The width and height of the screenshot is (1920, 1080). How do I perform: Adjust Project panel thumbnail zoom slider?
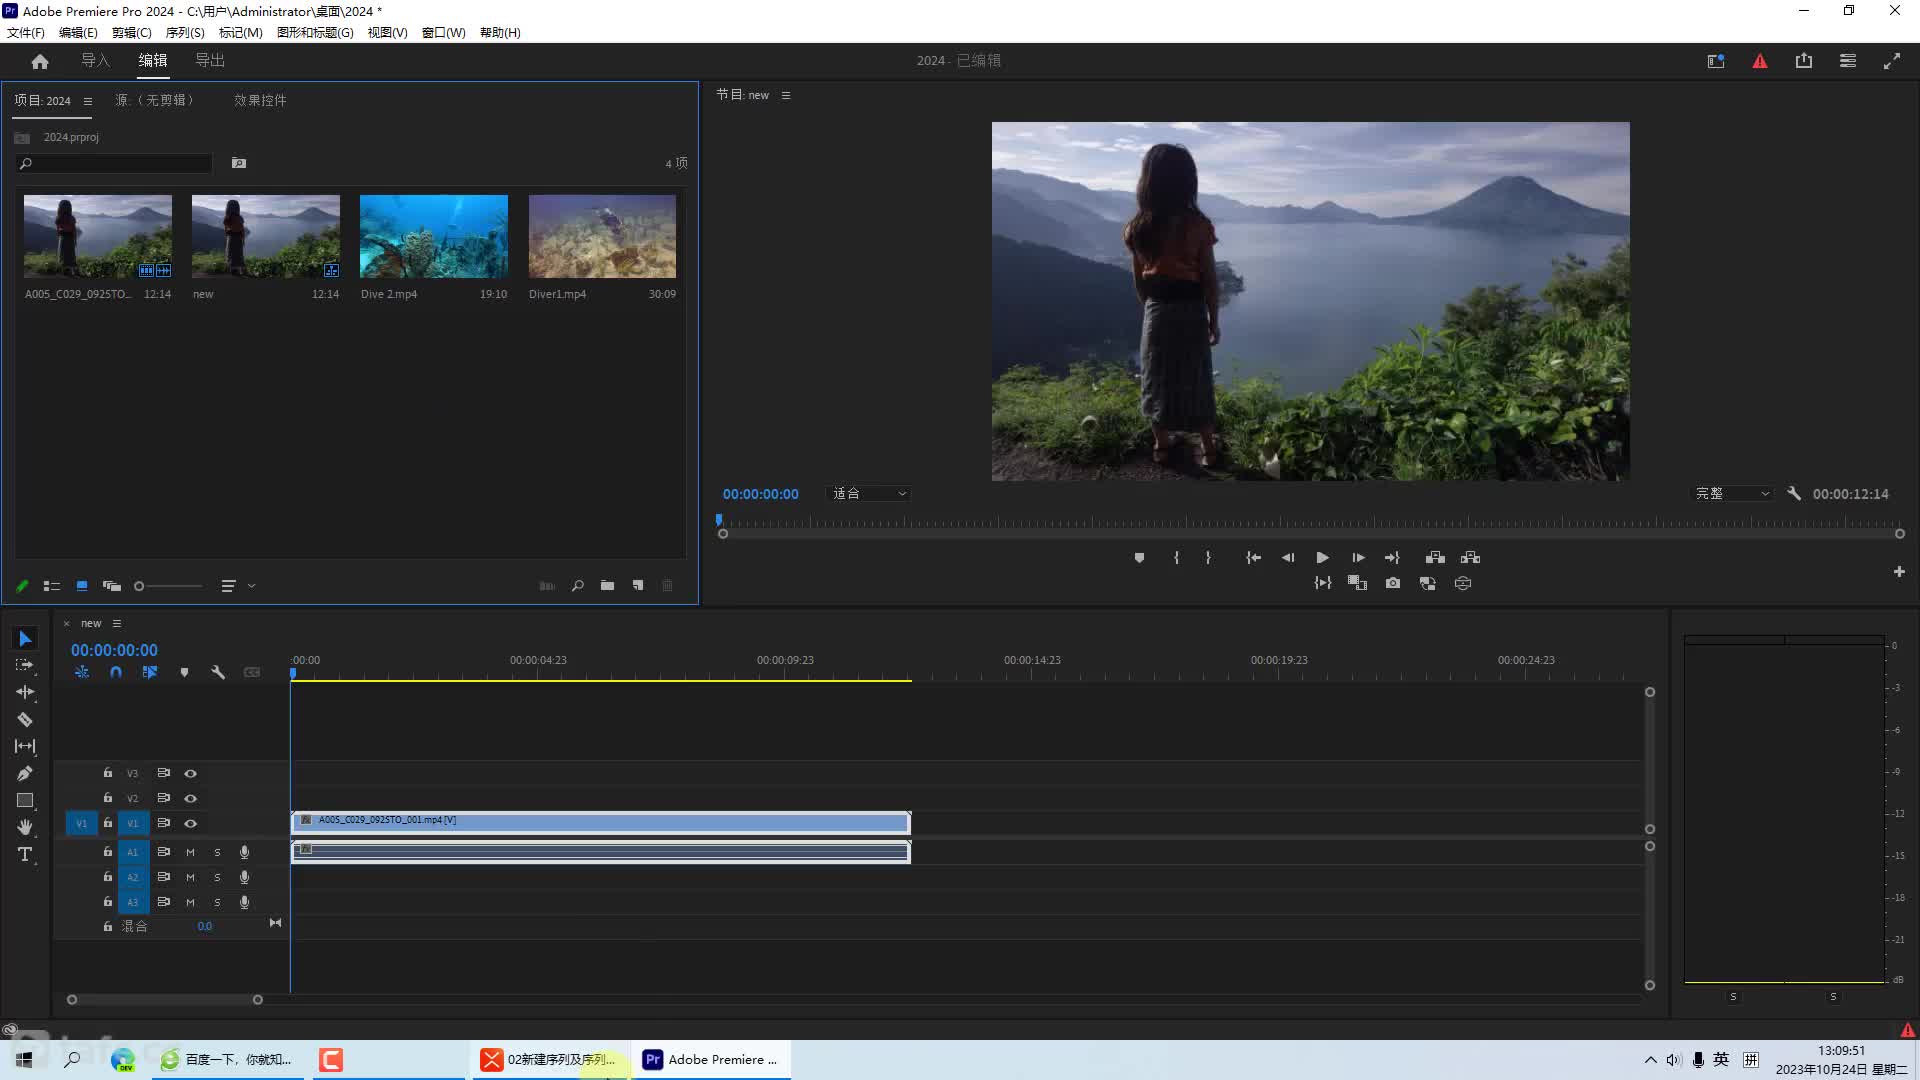pos(168,586)
